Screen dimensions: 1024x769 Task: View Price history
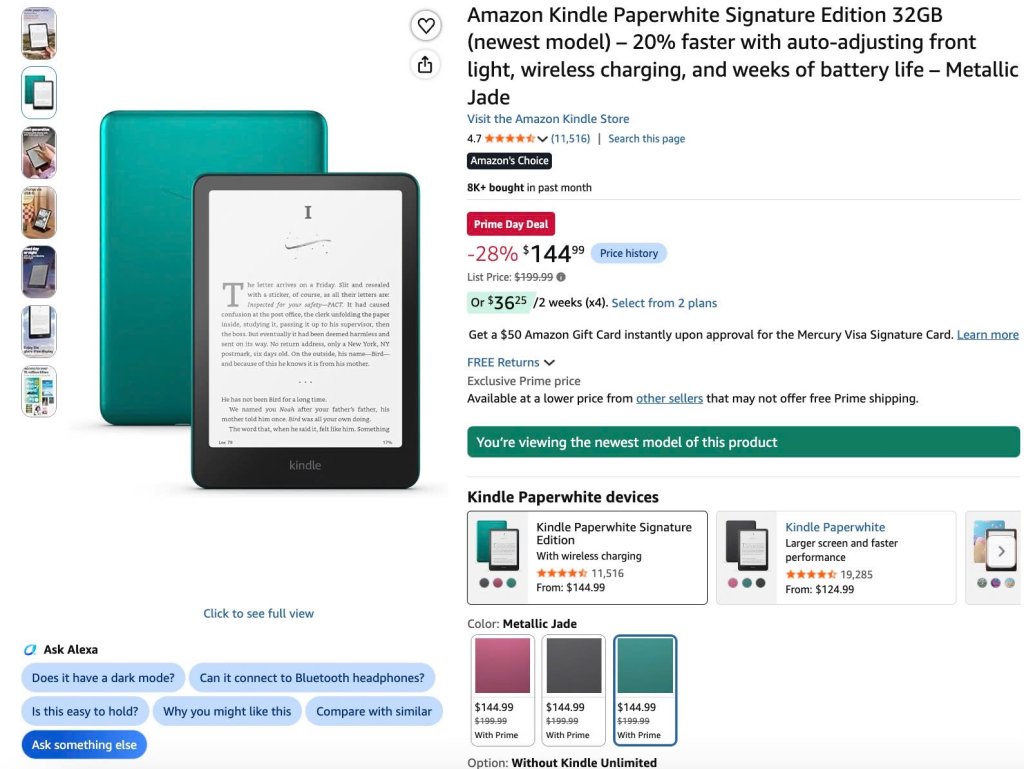[x=628, y=253]
